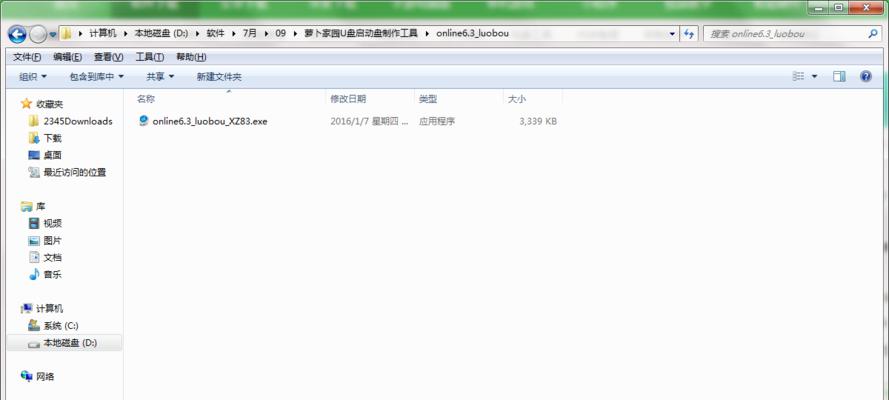Open the 包含到库中 dropdown
889x400 pixels.
tap(96, 76)
